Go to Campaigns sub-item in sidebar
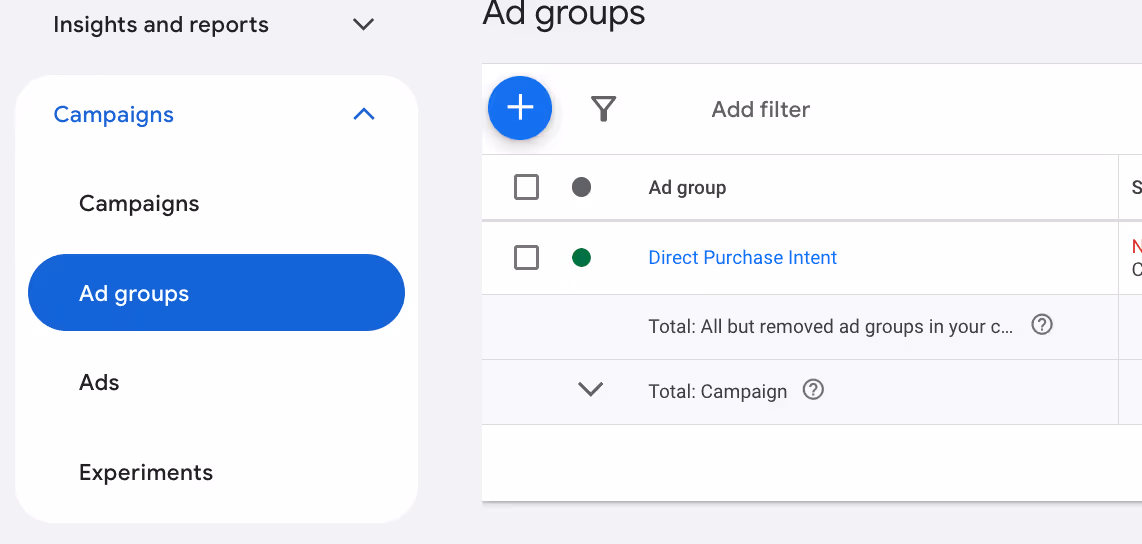Image resolution: width=1142 pixels, height=544 pixels. (x=139, y=203)
